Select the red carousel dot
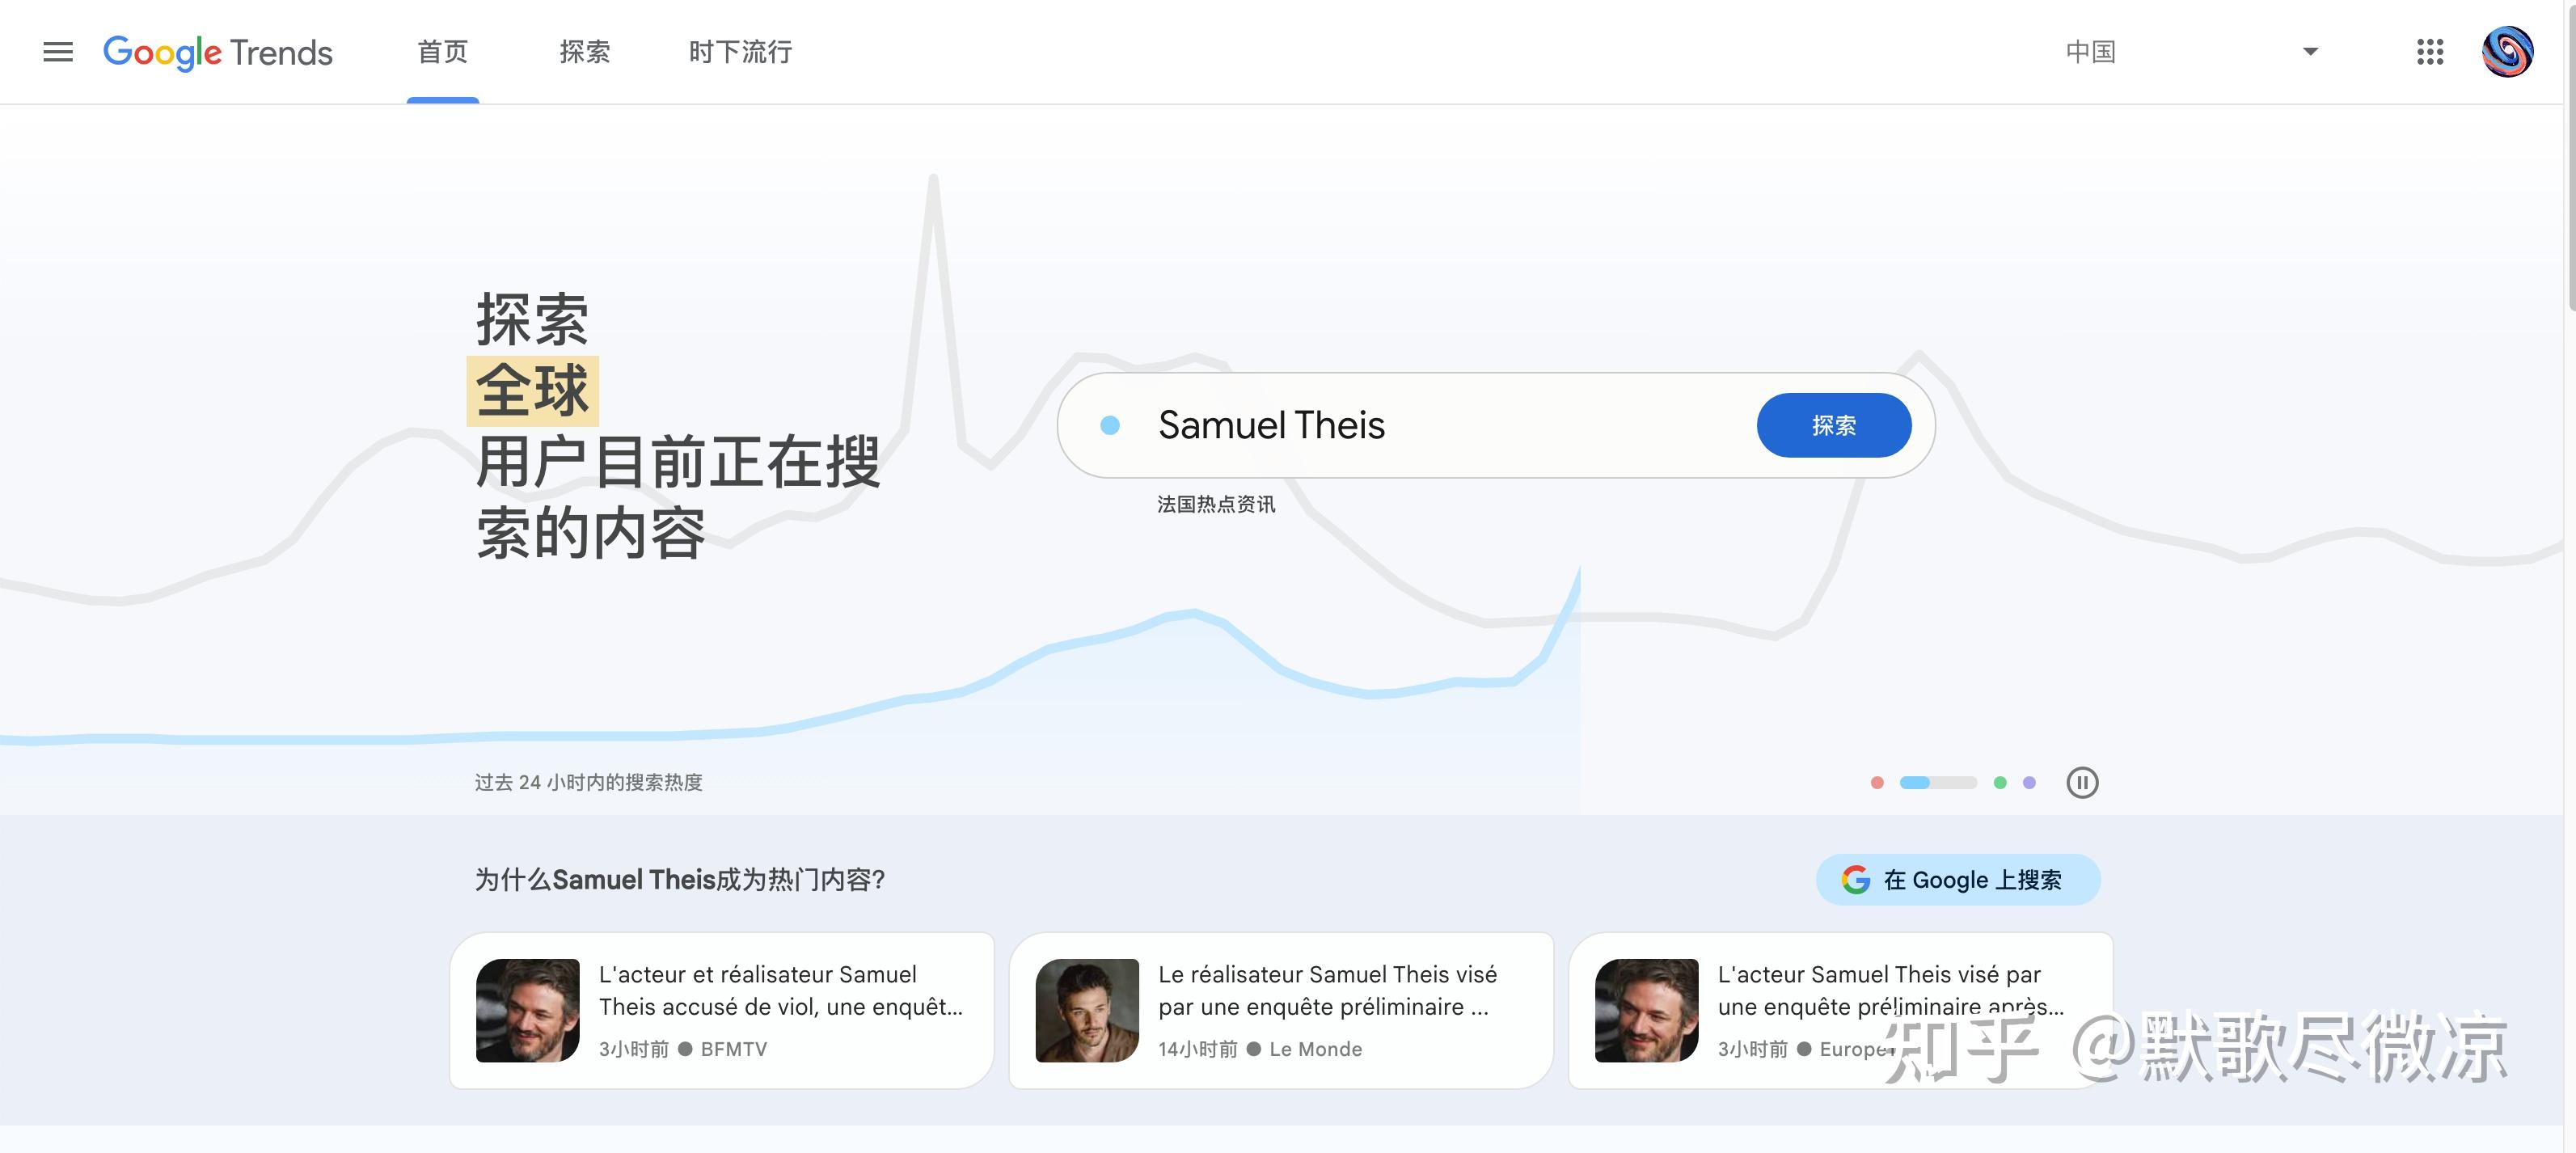Screen dimensions: 2576x1153 point(1877,783)
